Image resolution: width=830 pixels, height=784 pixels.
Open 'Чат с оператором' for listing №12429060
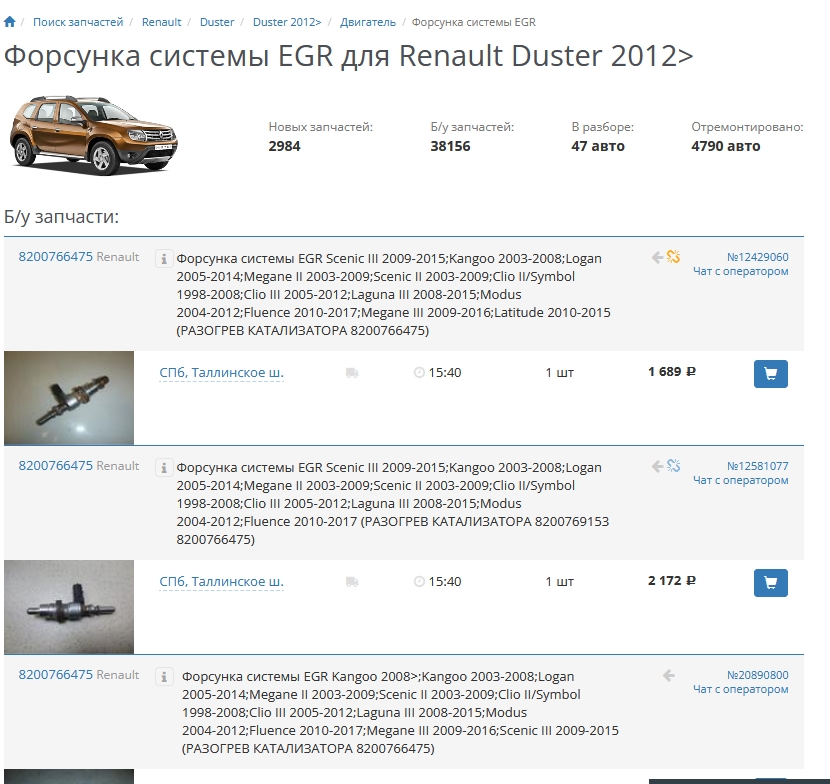(x=741, y=272)
